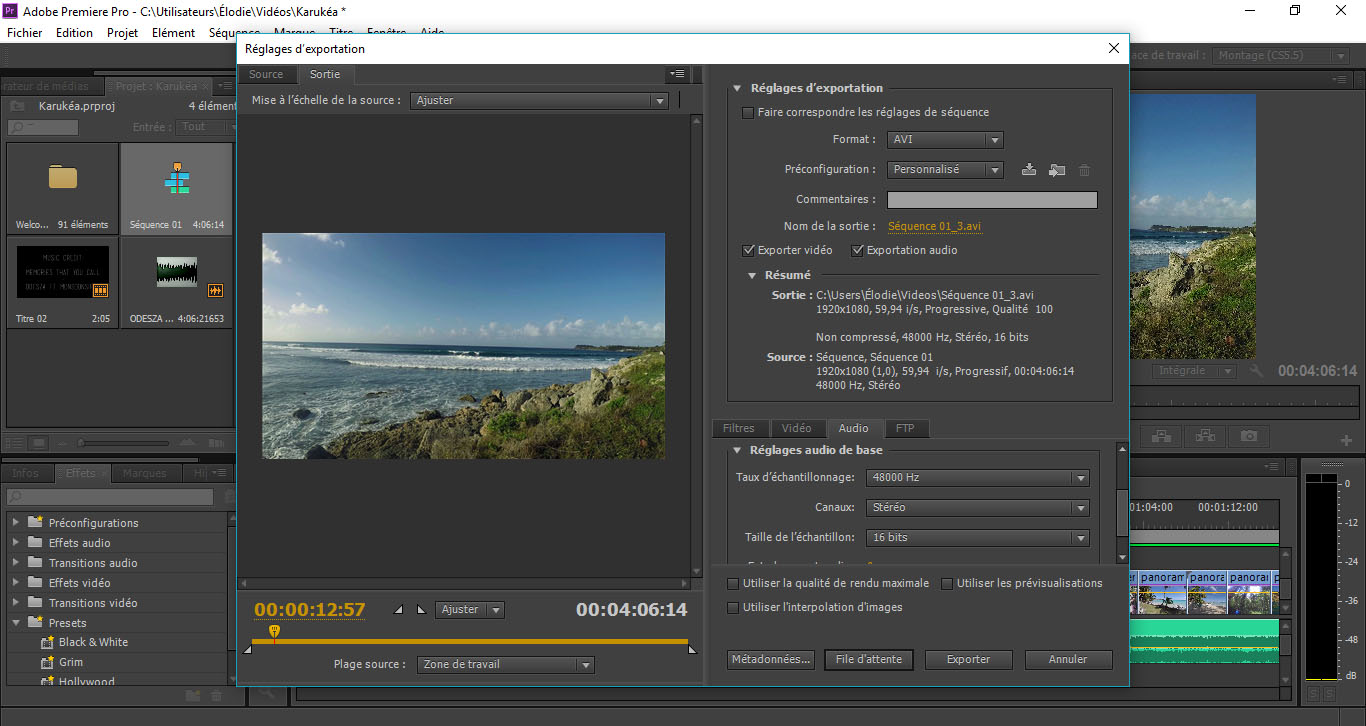Viewport: 1366px width, 726px height.
Task: Click the Commentaires text field
Action: pos(992,200)
